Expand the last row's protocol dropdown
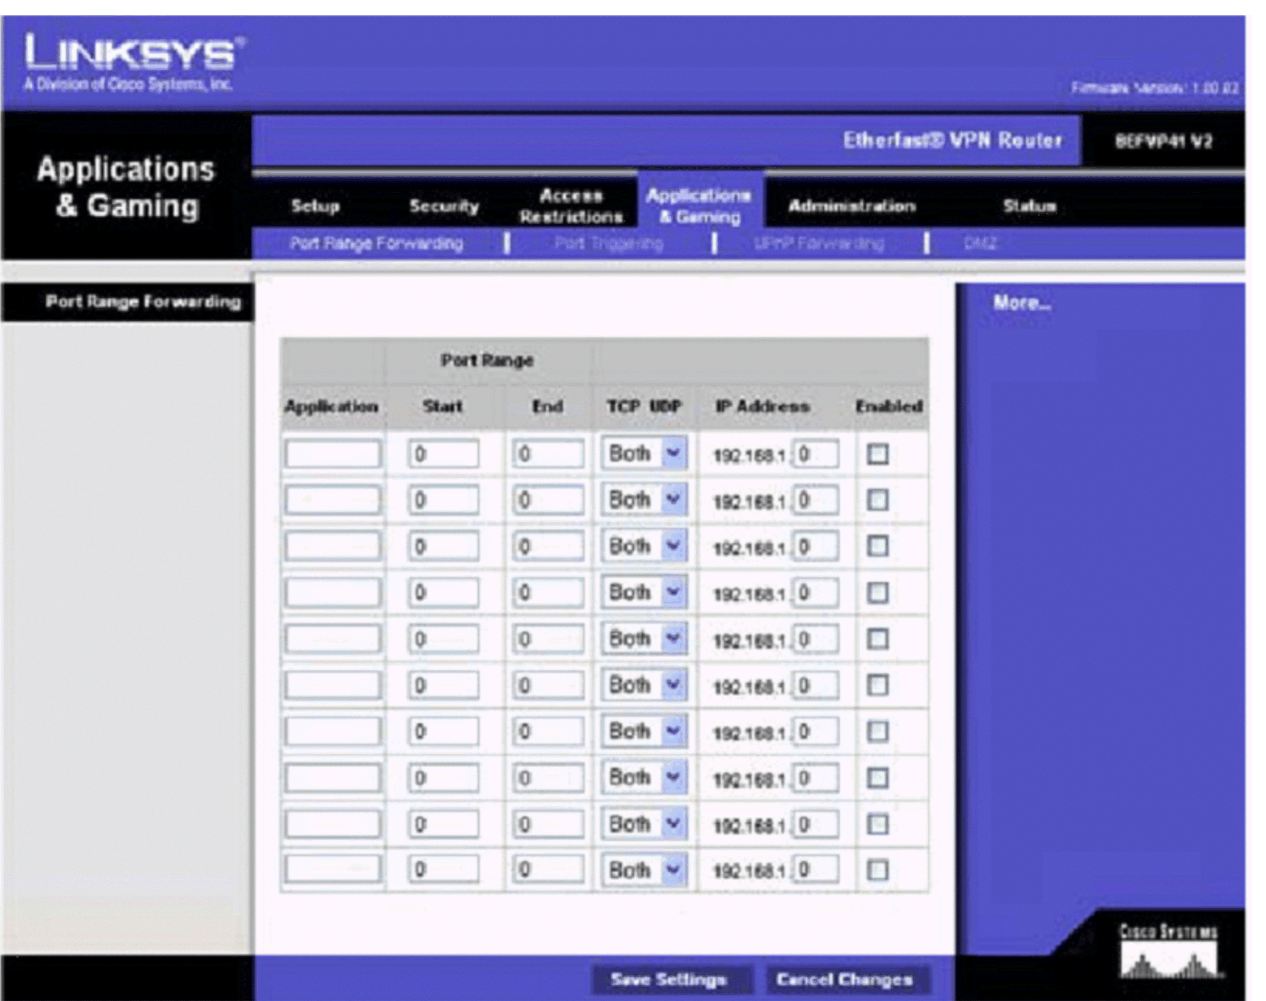This screenshot has height=1001, width=1266. [x=644, y=870]
